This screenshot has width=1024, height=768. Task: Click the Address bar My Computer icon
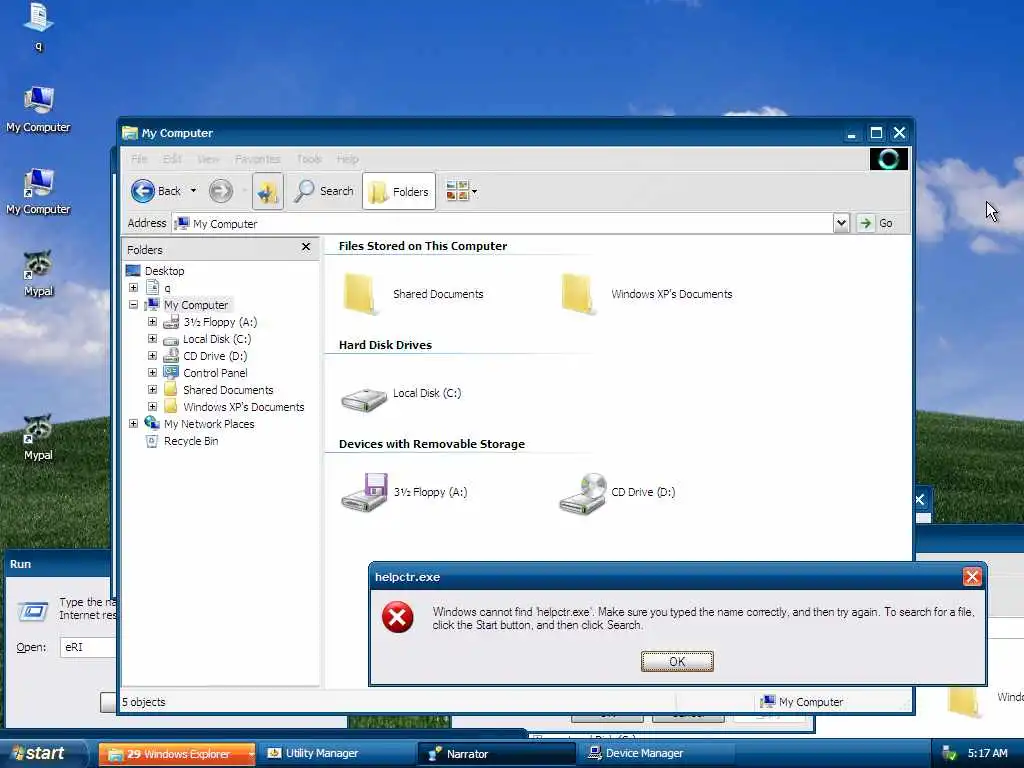point(182,223)
